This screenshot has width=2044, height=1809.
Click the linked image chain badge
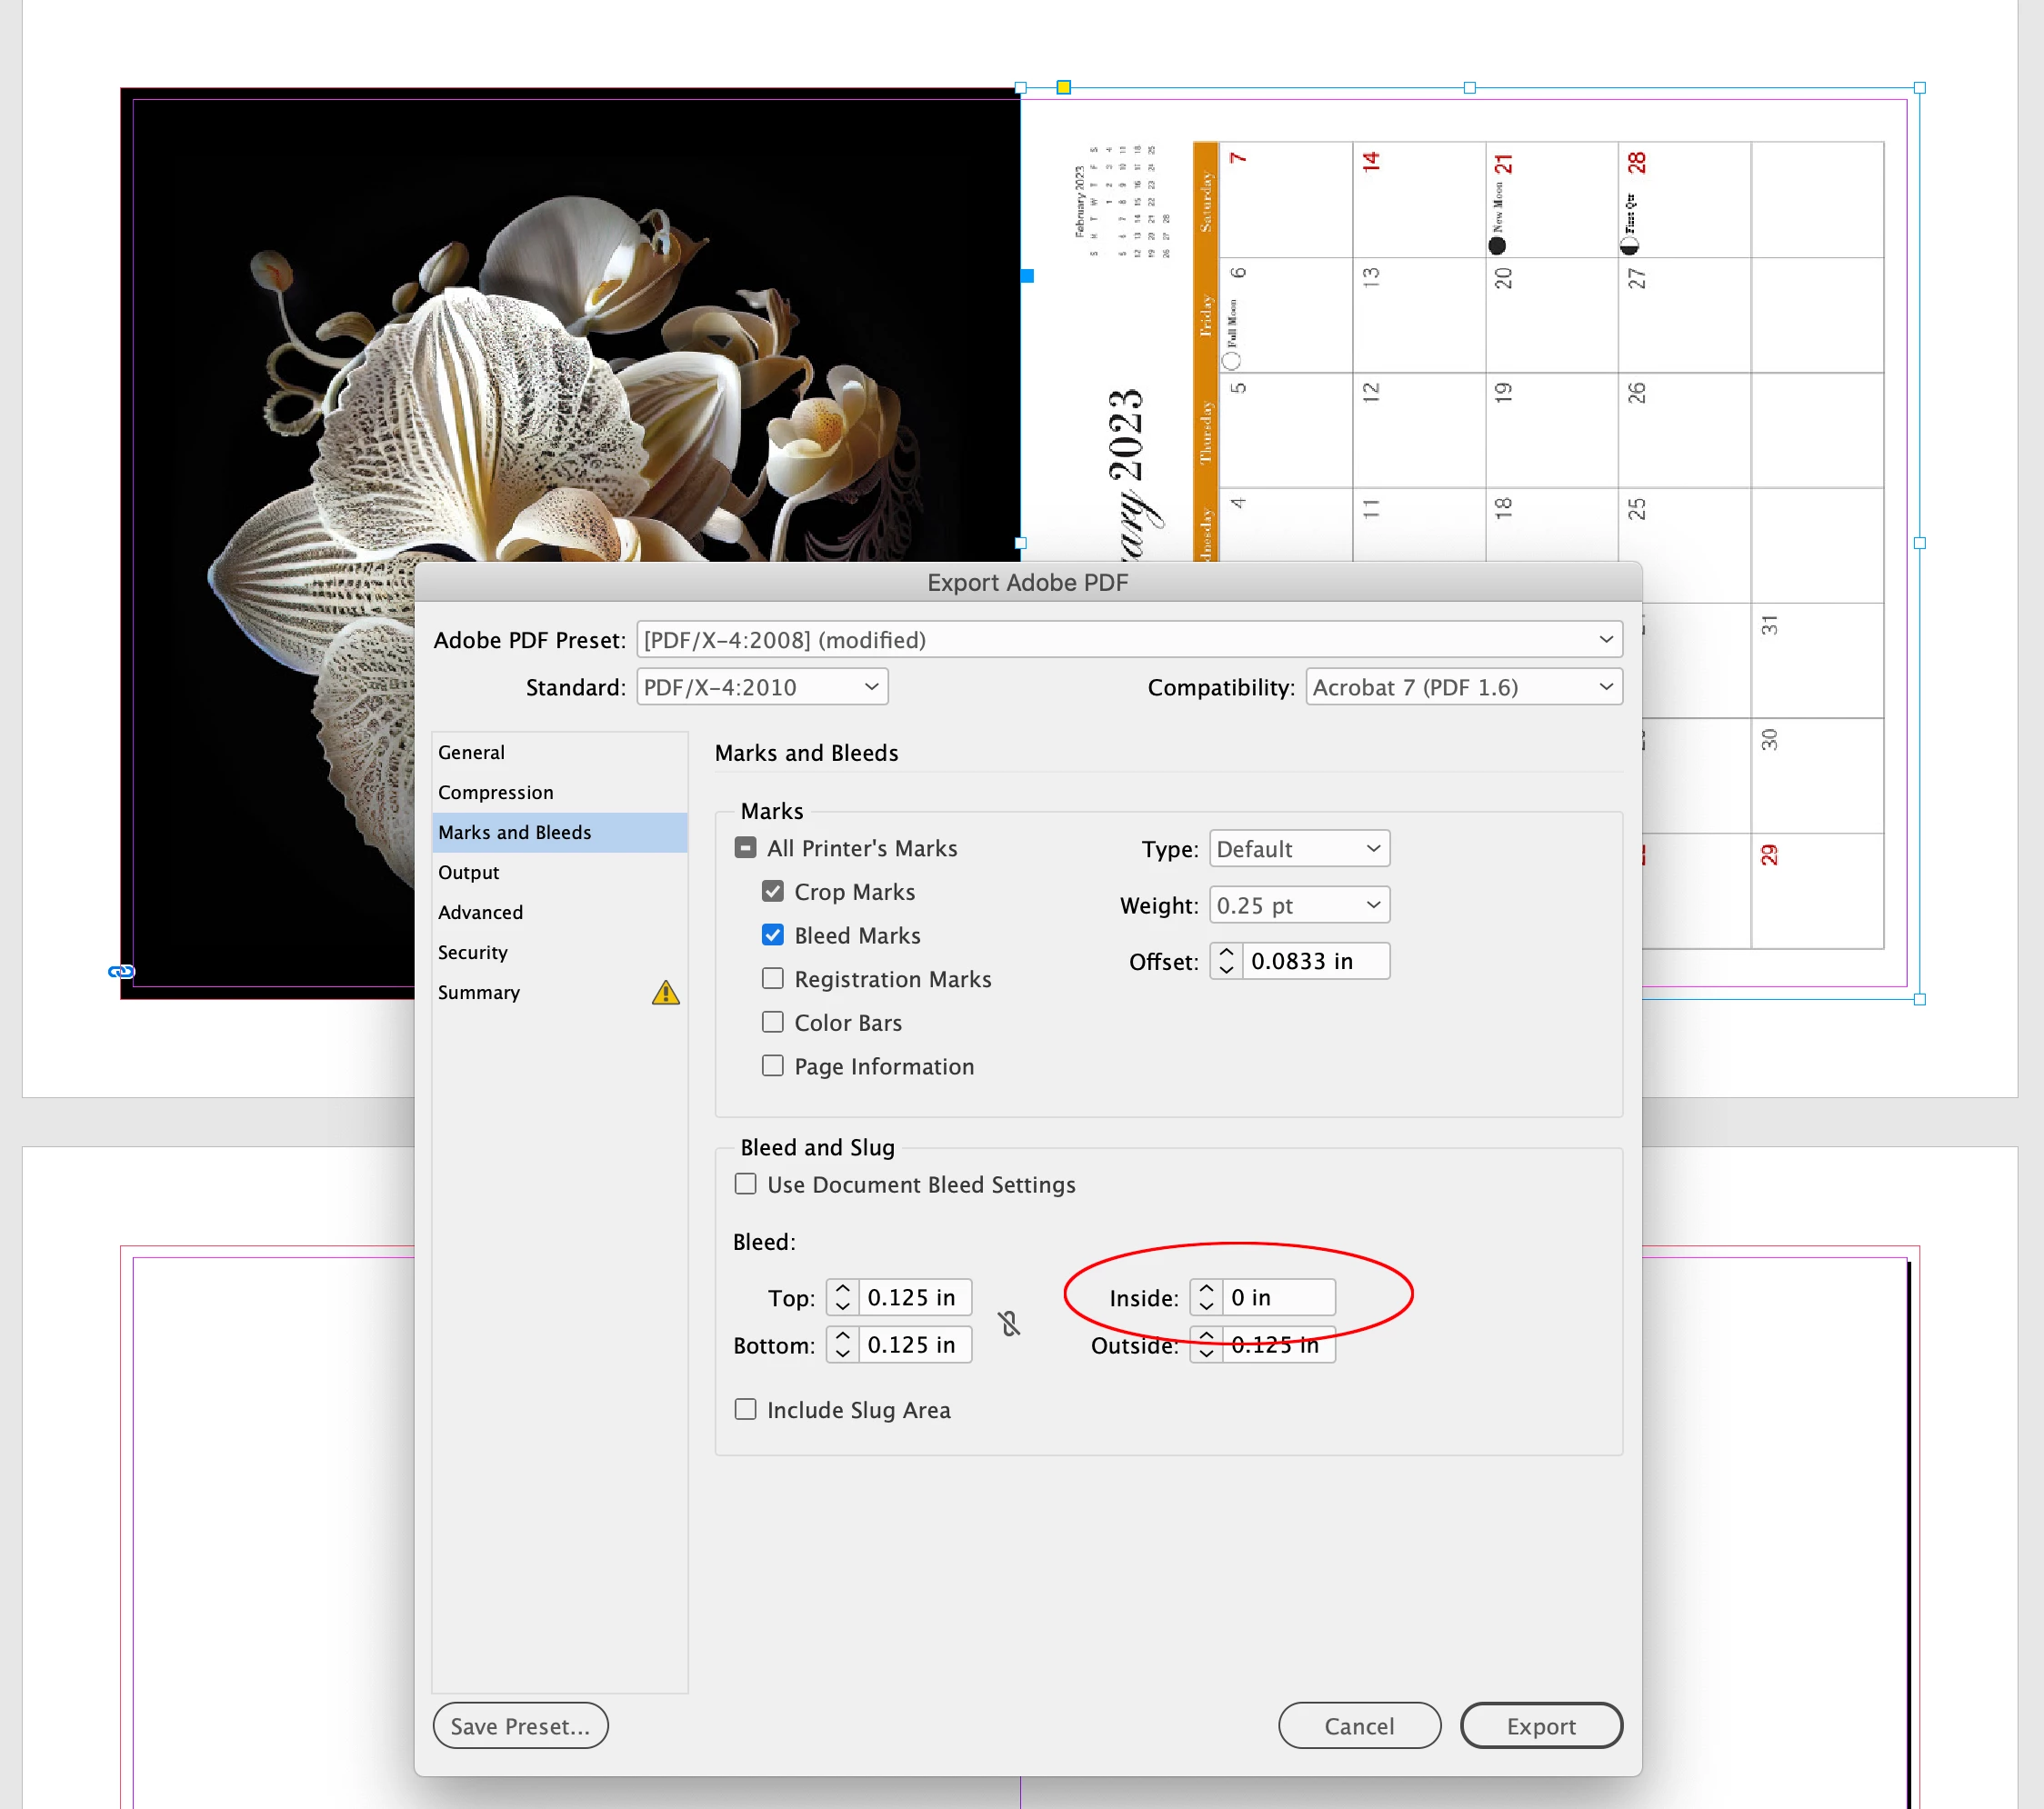click(121, 971)
